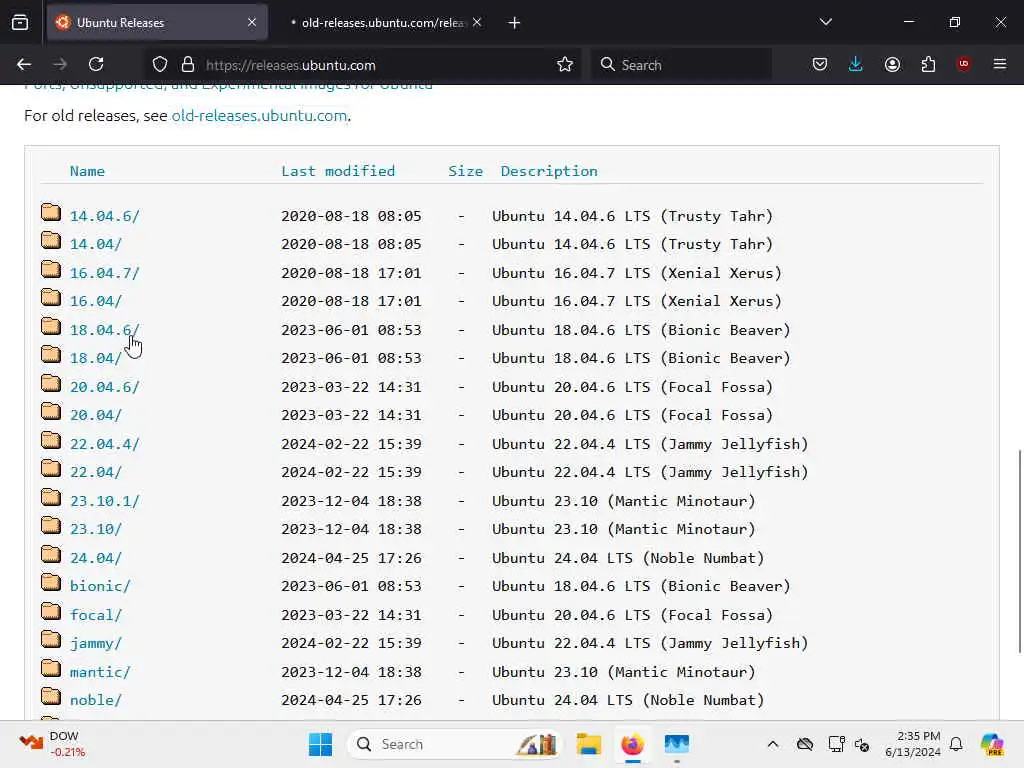
Task: Bookmark this page with the star
Action: tap(565, 65)
